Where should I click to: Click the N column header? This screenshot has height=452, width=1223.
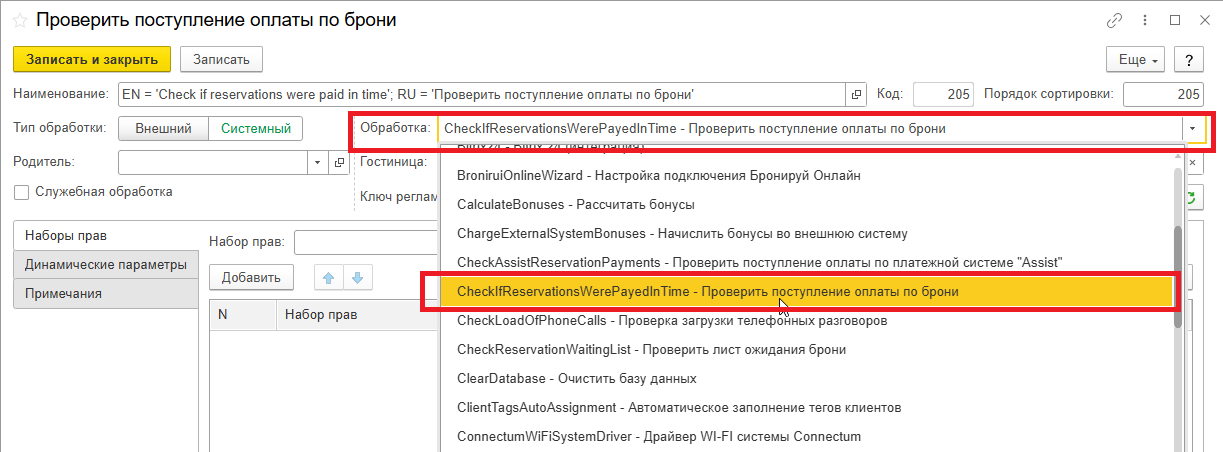pos(243,314)
